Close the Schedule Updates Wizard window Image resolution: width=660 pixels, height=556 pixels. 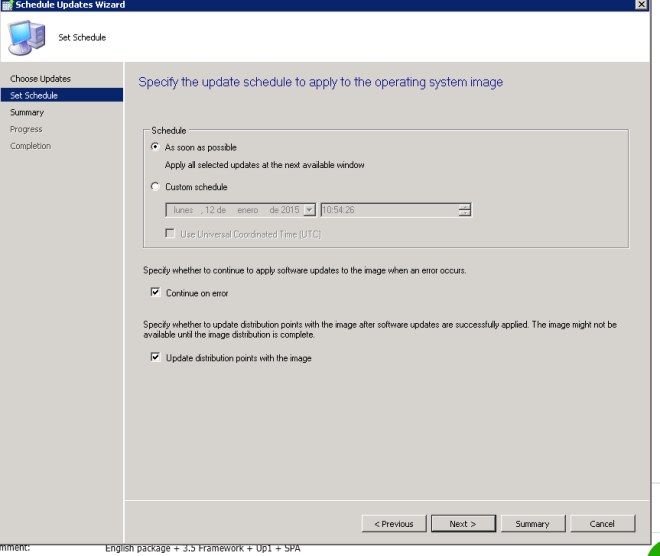(x=640, y=5)
